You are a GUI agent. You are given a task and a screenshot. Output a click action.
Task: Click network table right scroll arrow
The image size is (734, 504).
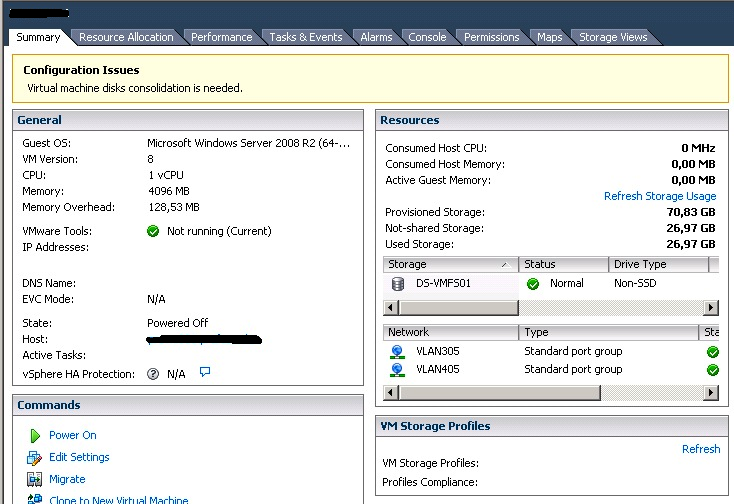point(711,393)
